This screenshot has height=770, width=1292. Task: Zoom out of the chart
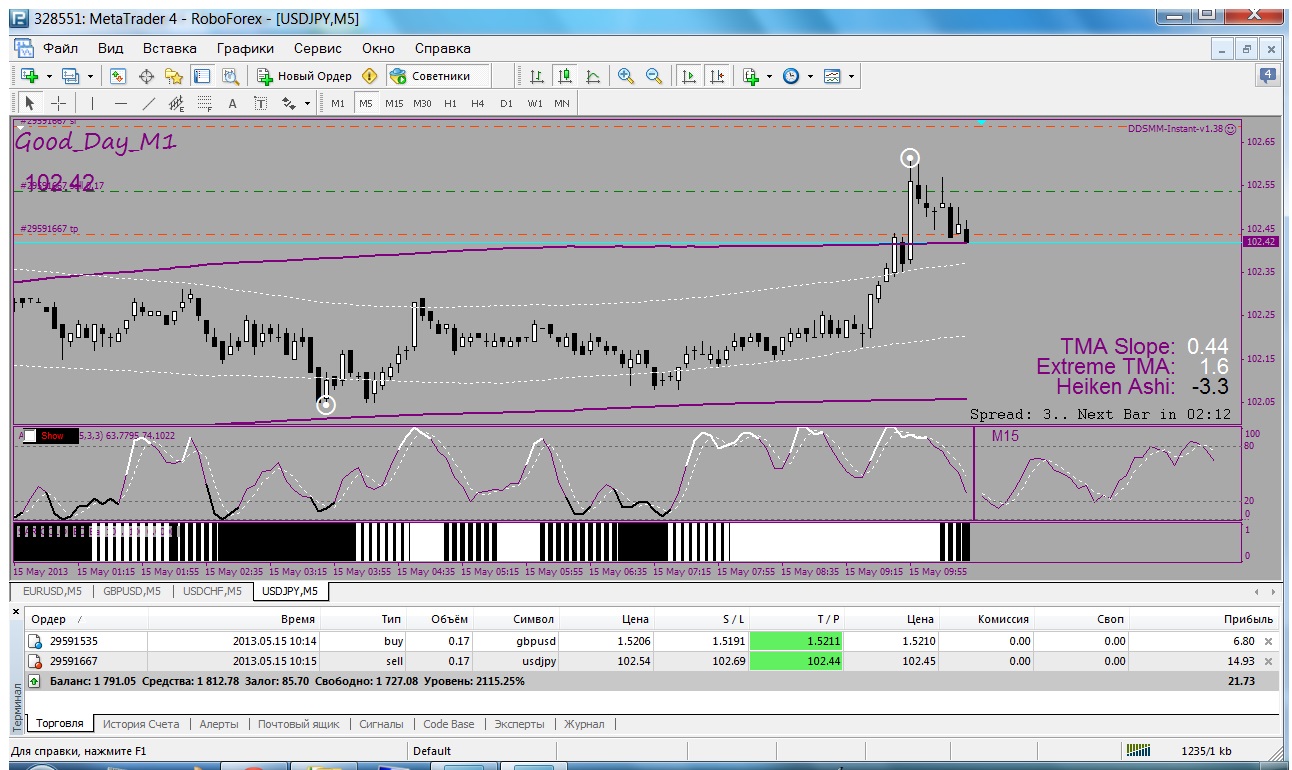tap(654, 76)
